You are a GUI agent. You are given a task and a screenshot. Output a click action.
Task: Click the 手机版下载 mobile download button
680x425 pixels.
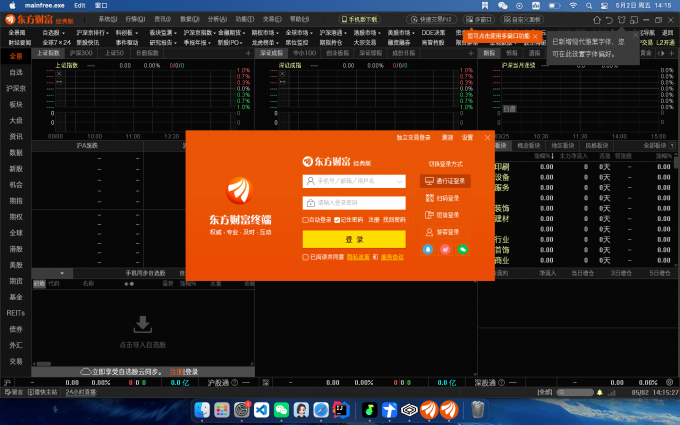point(360,19)
